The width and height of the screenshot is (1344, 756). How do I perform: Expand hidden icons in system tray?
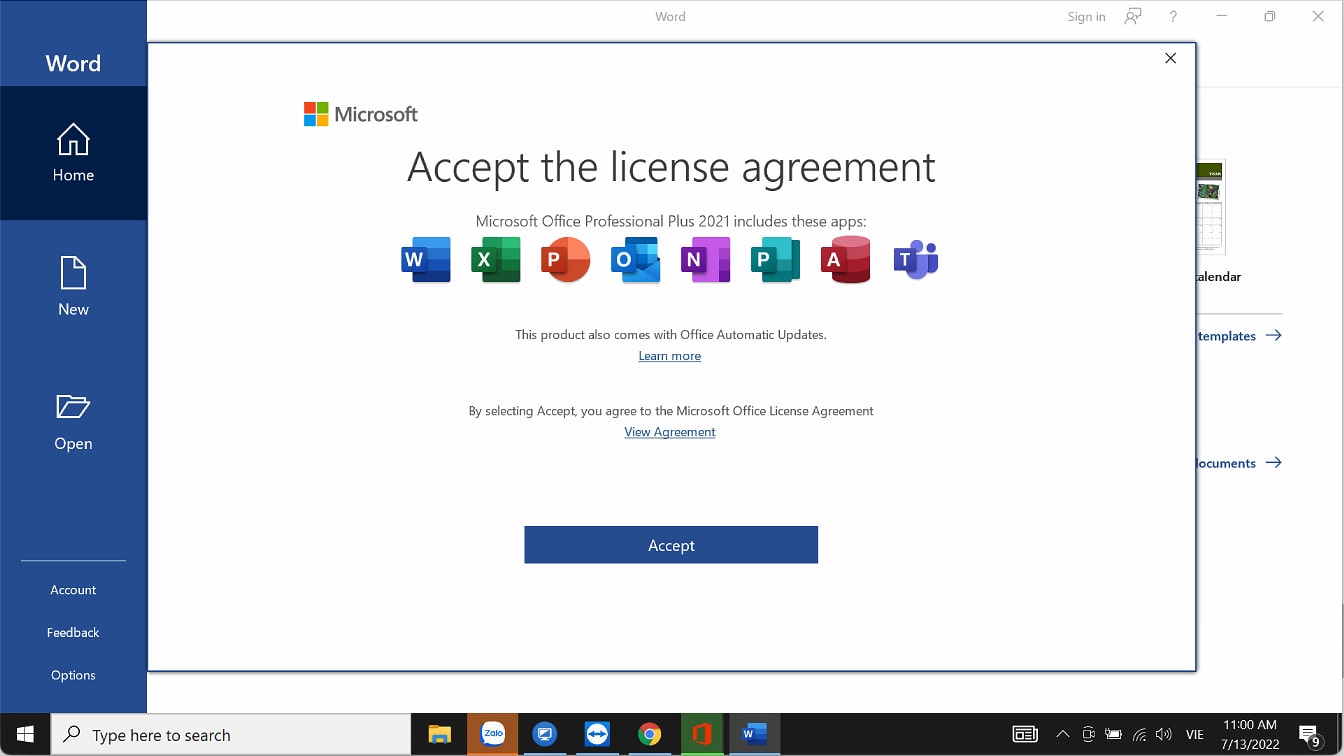1062,734
